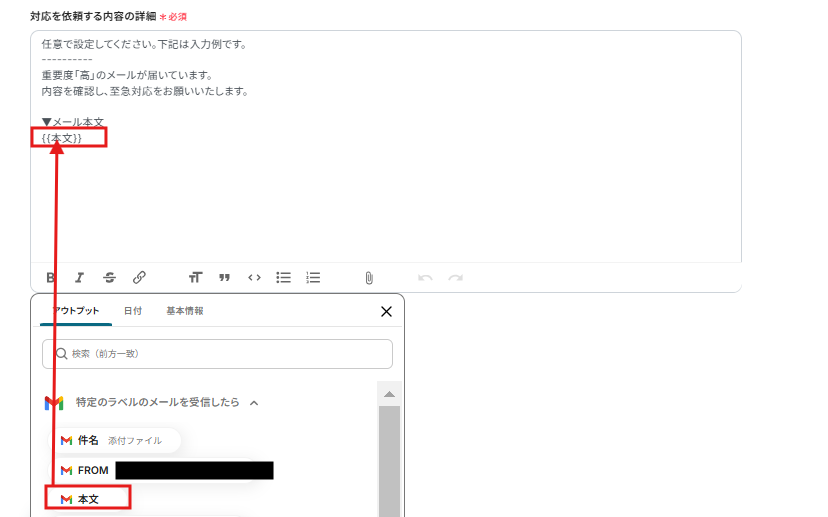
Task: Undo the last edit
Action: tap(425, 278)
